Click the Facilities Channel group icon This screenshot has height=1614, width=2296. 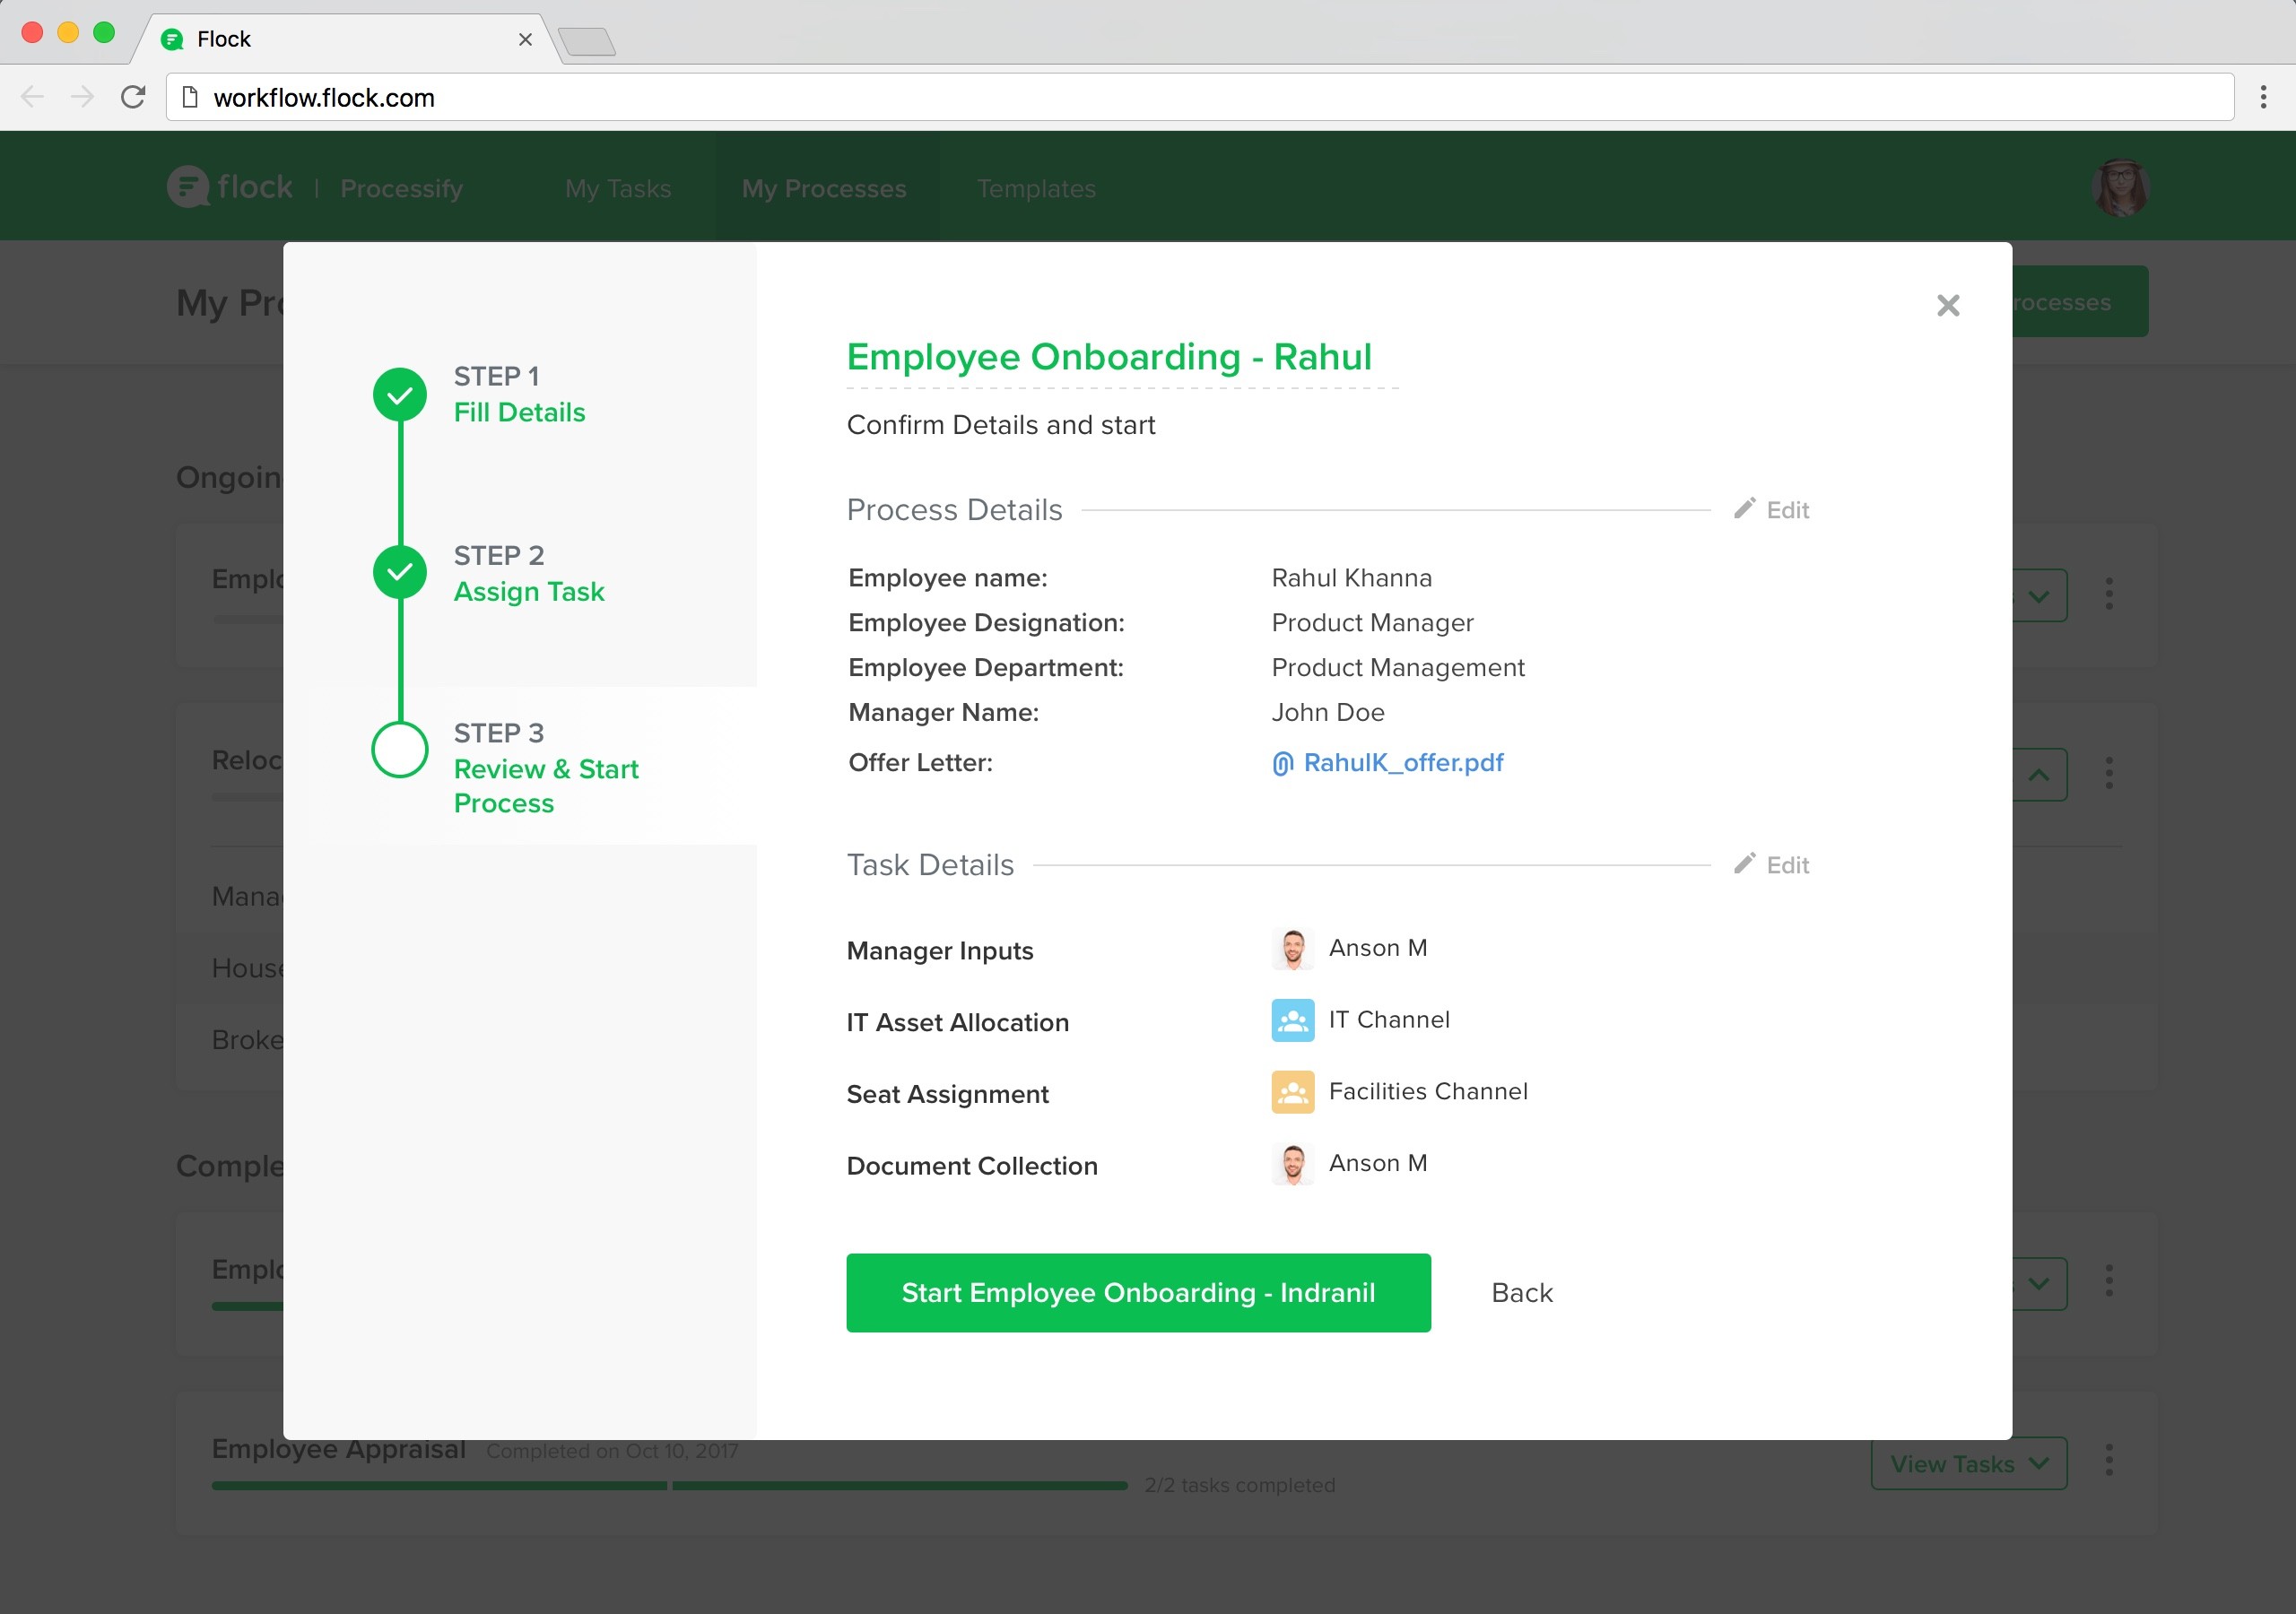pos(1293,1092)
